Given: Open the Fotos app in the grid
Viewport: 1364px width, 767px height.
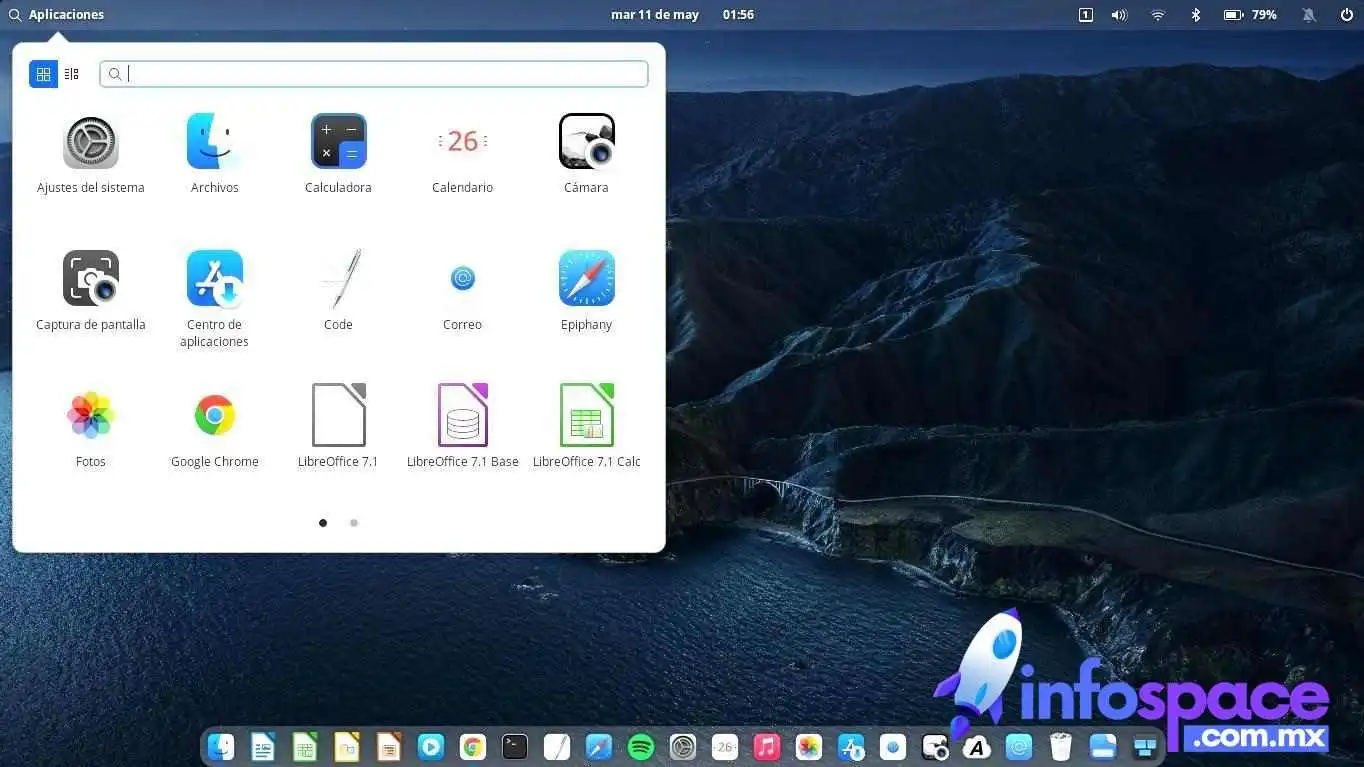Looking at the screenshot, I should 90,415.
